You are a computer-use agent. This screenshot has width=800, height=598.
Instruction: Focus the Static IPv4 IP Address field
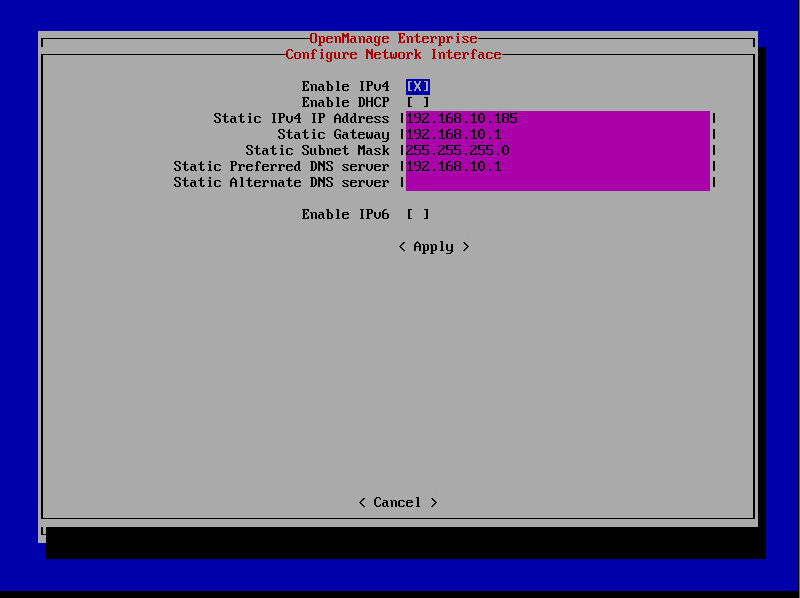558,118
